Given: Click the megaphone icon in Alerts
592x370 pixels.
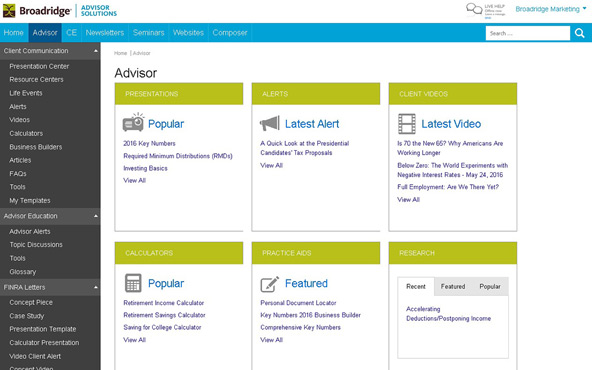Looking at the screenshot, I should click(270, 123).
